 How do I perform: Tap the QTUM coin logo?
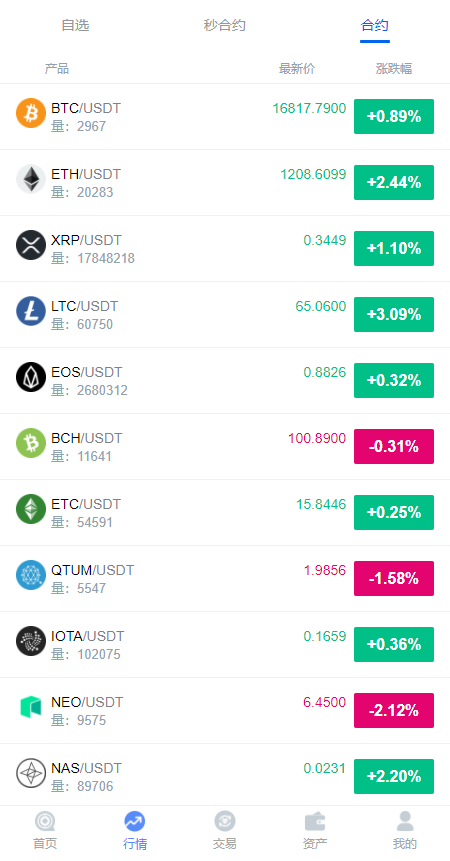click(x=31, y=575)
